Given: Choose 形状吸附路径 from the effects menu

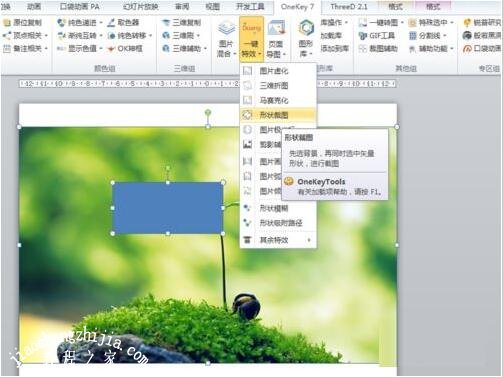Looking at the screenshot, I should tap(278, 223).
